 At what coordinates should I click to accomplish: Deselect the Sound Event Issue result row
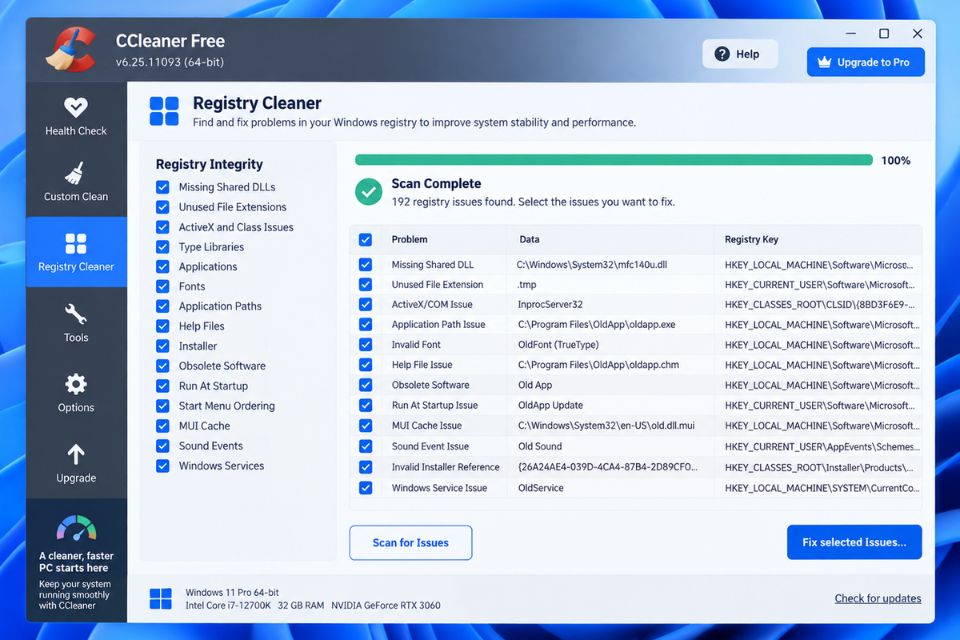[x=366, y=446]
